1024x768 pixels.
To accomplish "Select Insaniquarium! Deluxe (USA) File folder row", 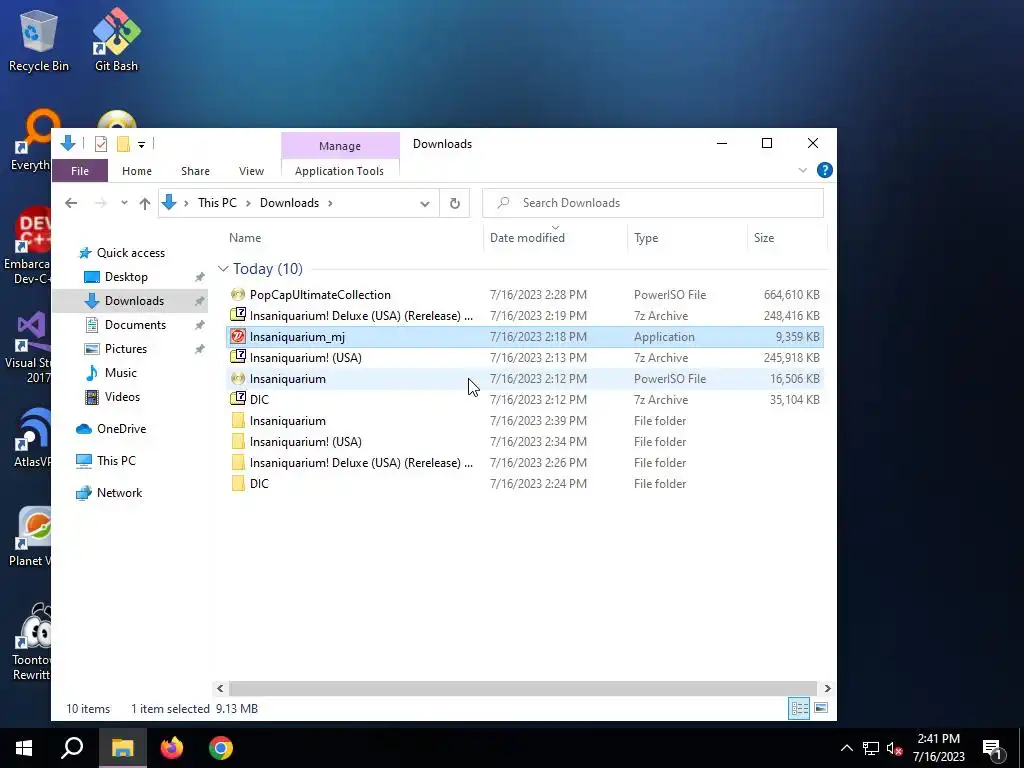I will pyautogui.click(x=525, y=463).
